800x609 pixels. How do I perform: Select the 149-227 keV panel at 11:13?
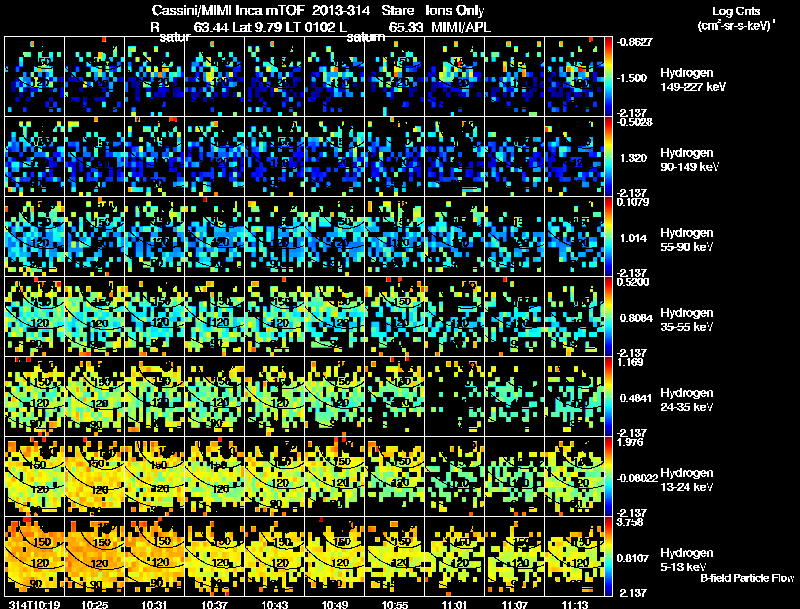click(x=574, y=77)
